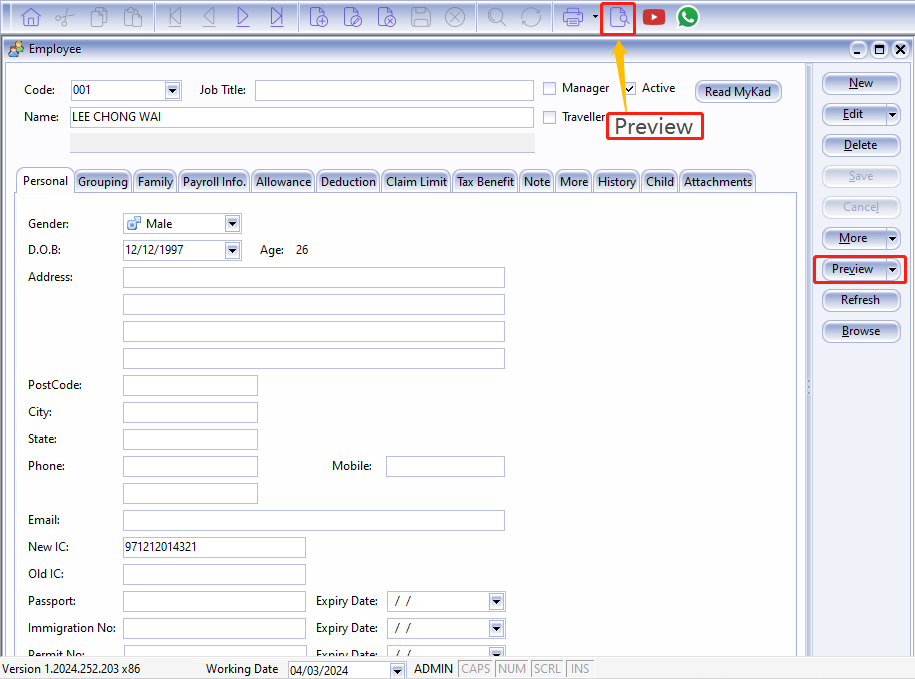Enable the Manager checkbox
The height and width of the screenshot is (679, 915).
coord(549,88)
